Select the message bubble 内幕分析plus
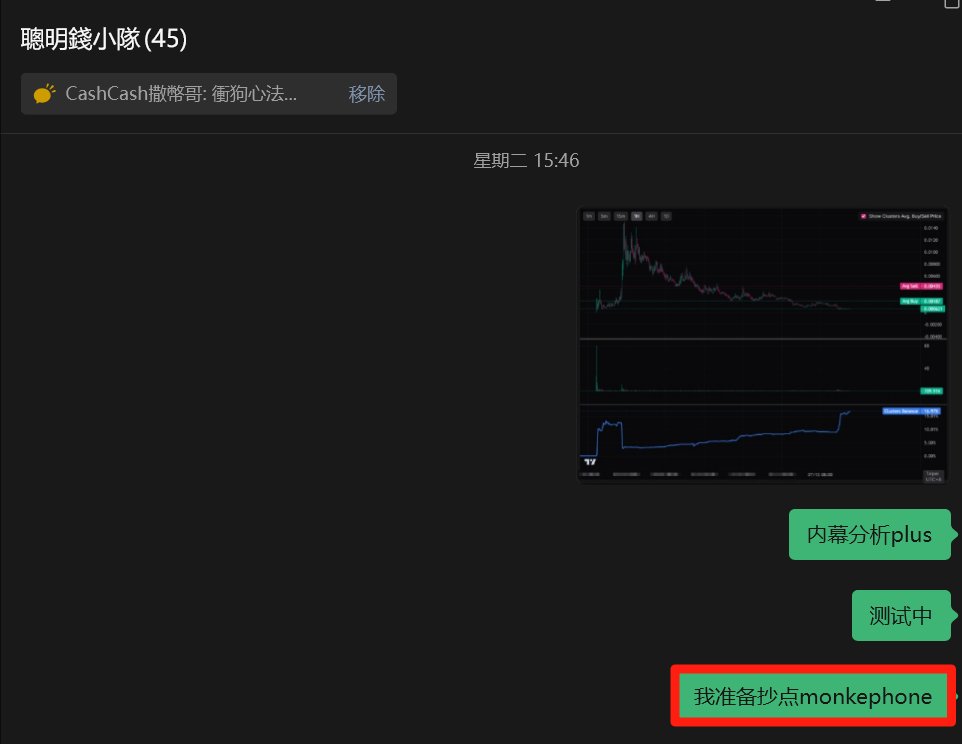 pyautogui.click(x=869, y=534)
